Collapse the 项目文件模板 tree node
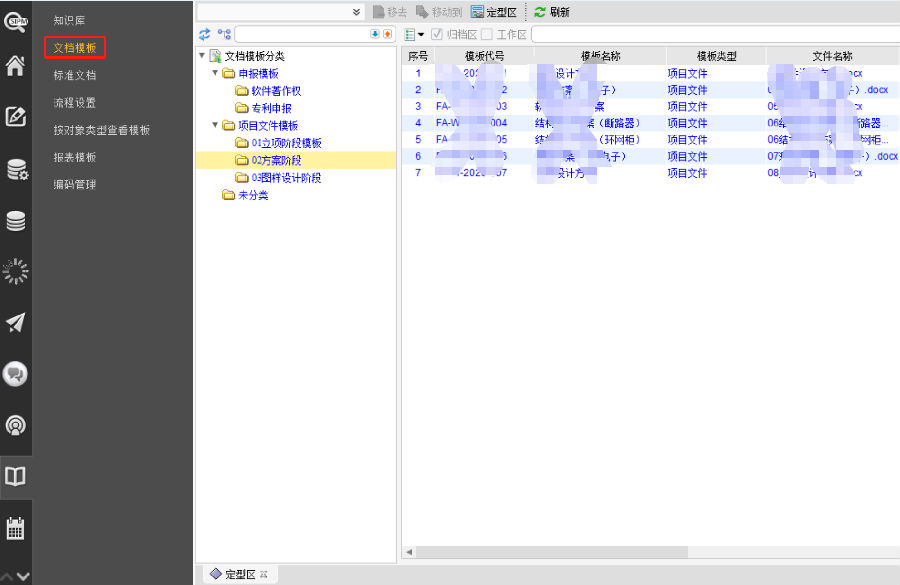The image size is (900, 585). click(215, 125)
